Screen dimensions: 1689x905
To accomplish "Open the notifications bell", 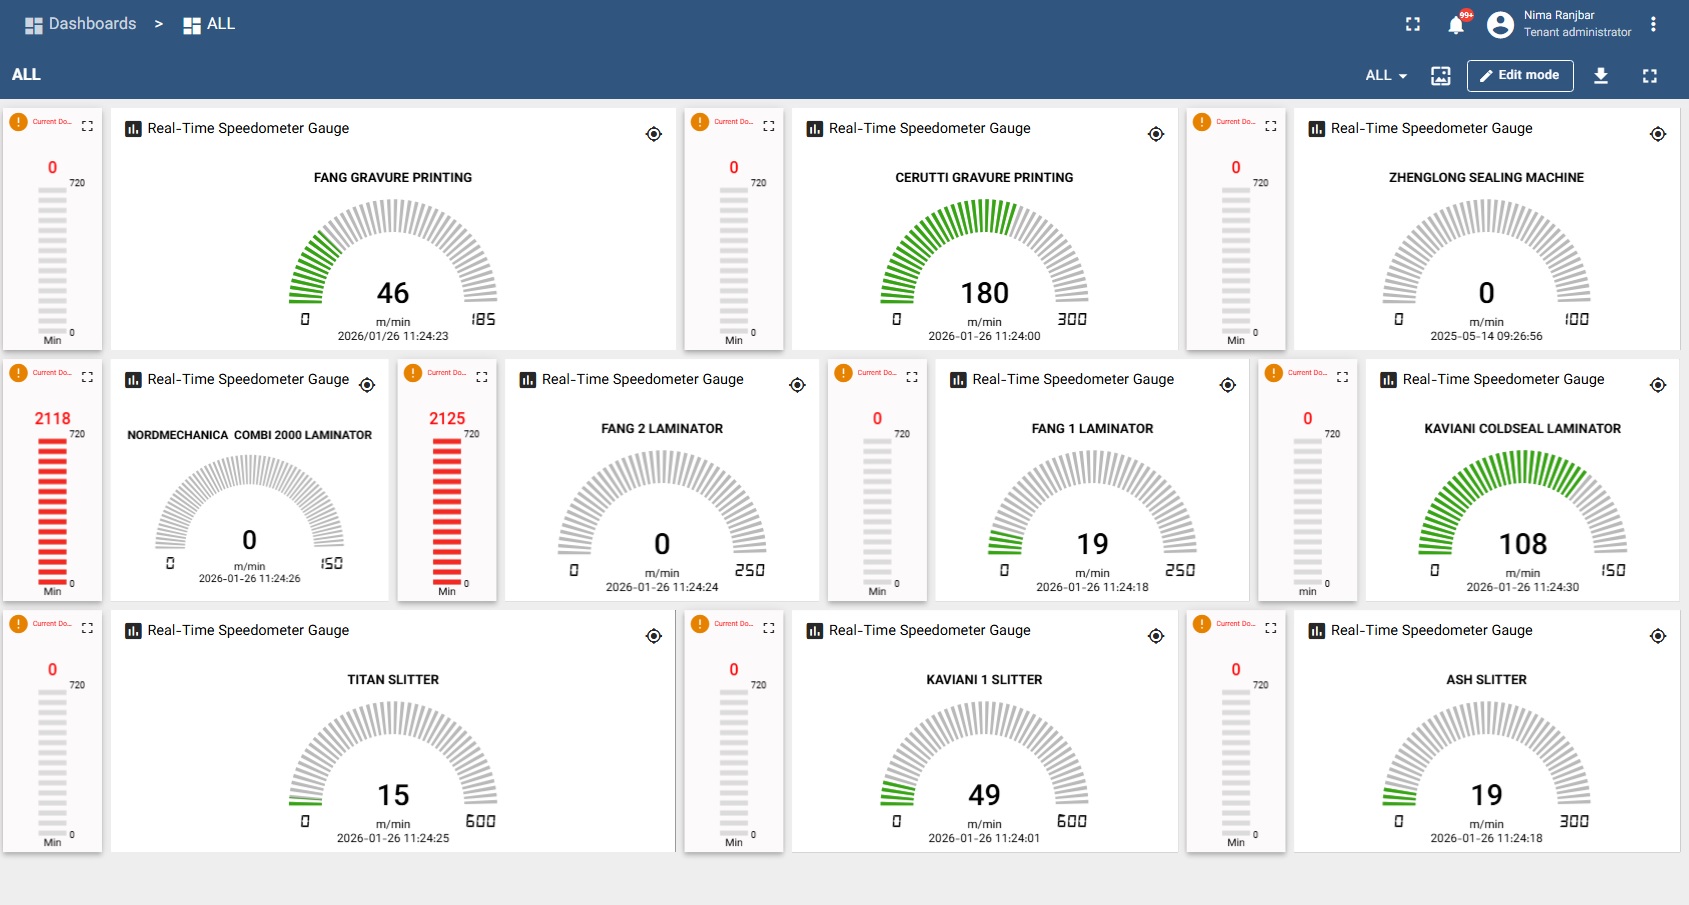I will 1456,25.
